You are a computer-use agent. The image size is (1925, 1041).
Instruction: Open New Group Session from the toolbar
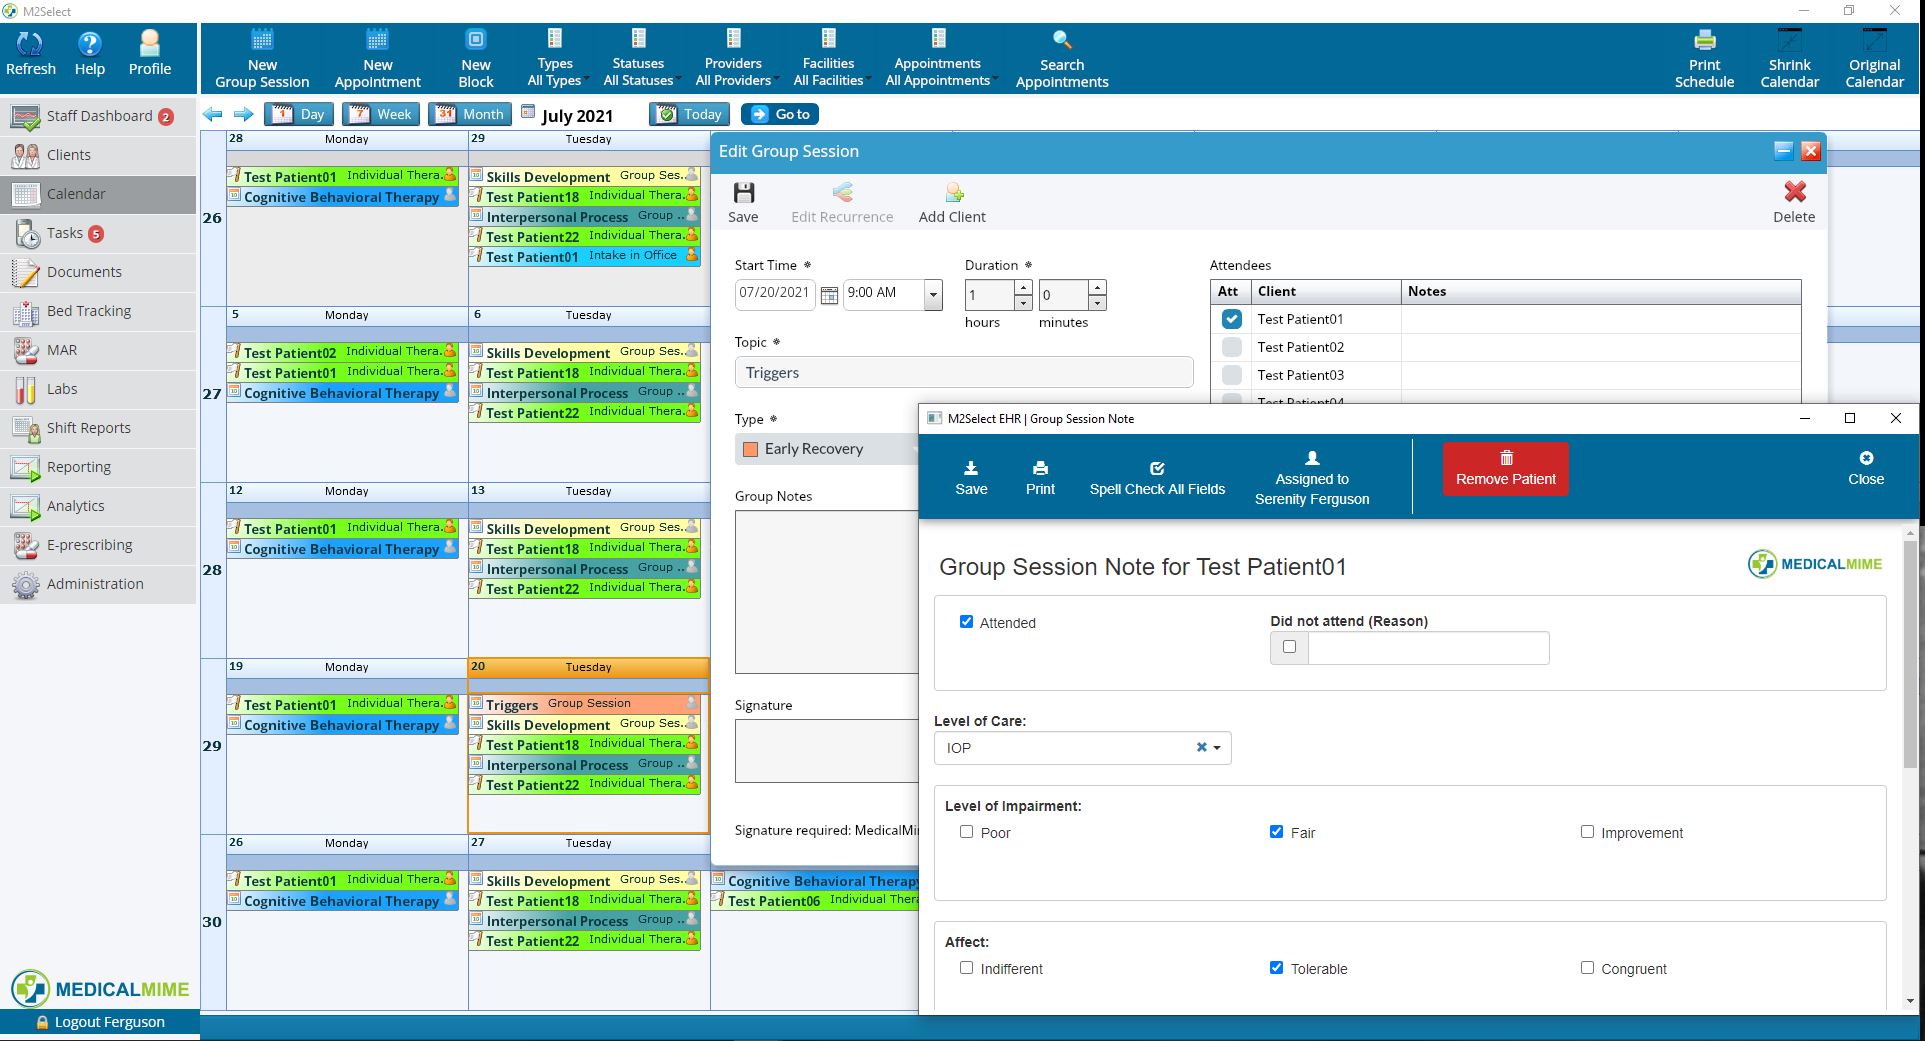[x=261, y=57]
